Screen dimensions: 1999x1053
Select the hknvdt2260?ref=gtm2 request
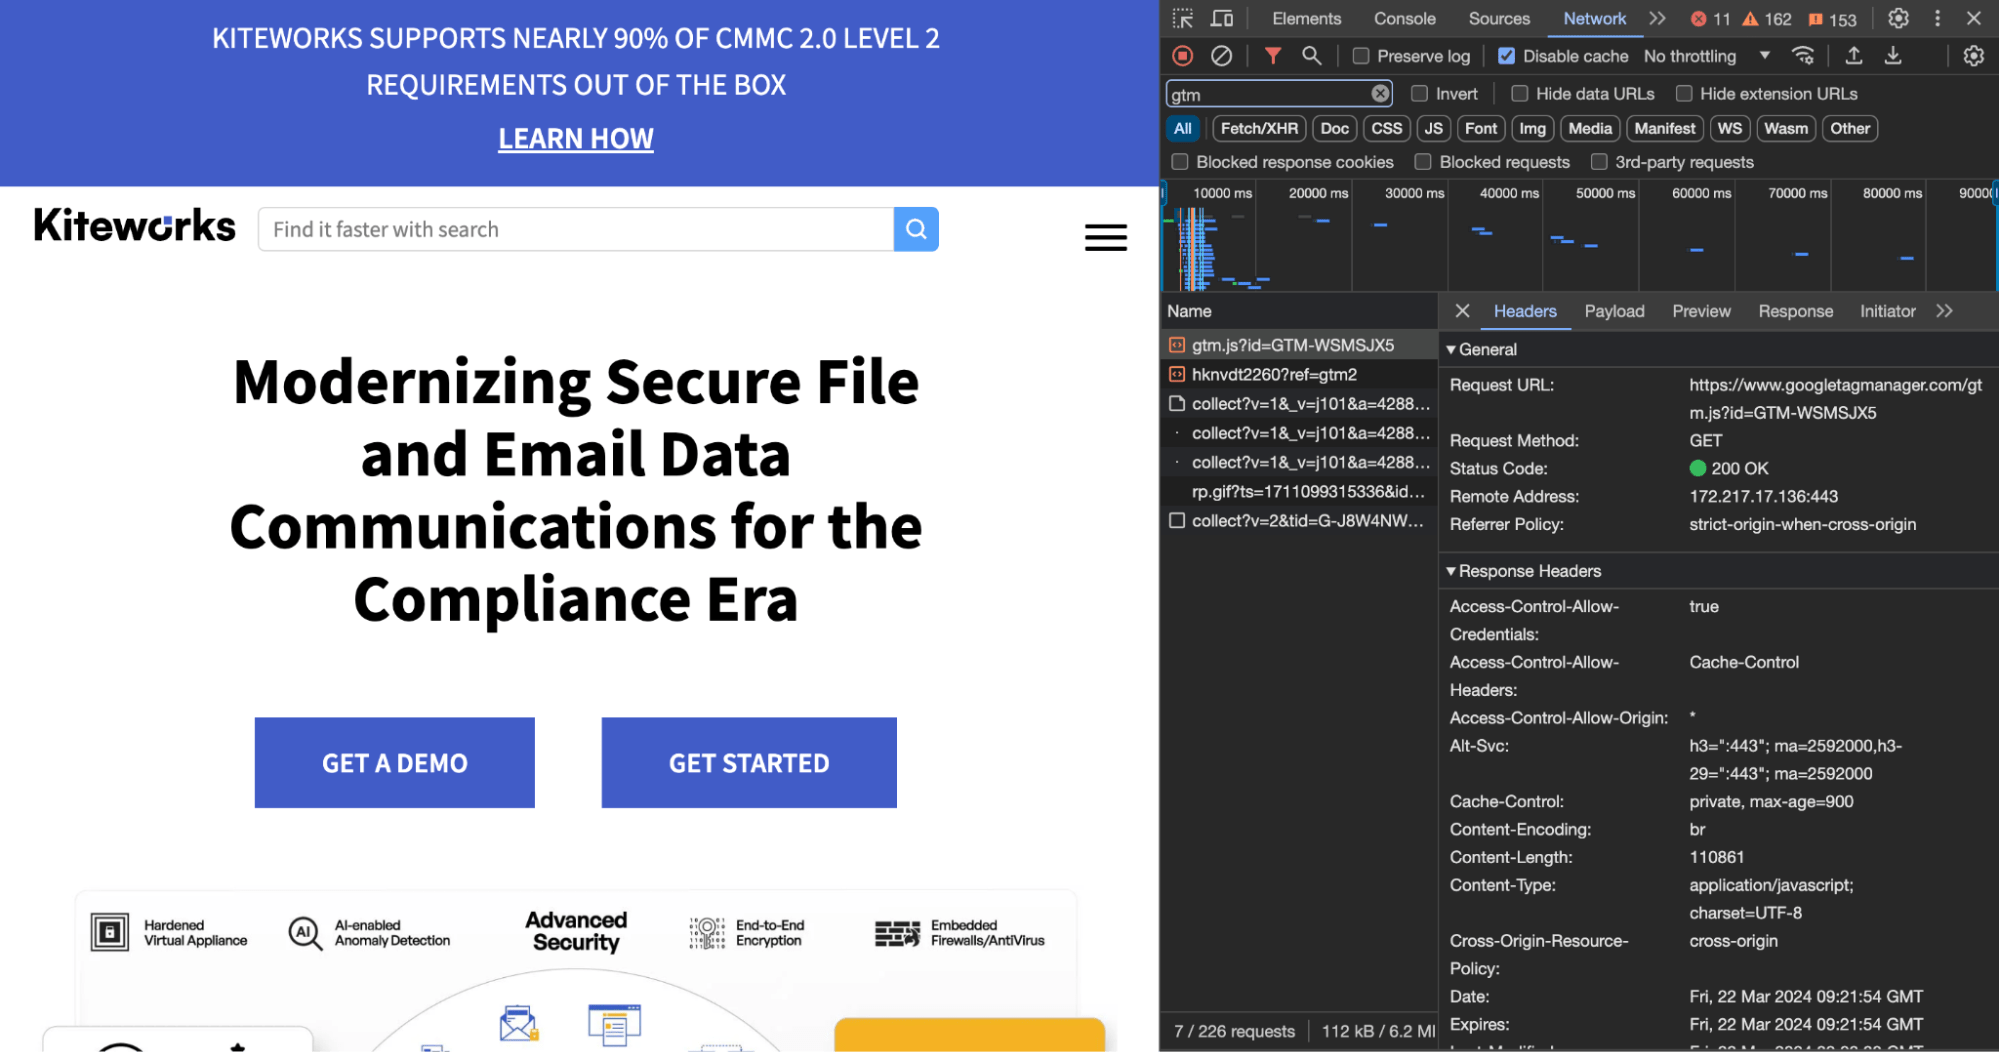(x=1298, y=374)
